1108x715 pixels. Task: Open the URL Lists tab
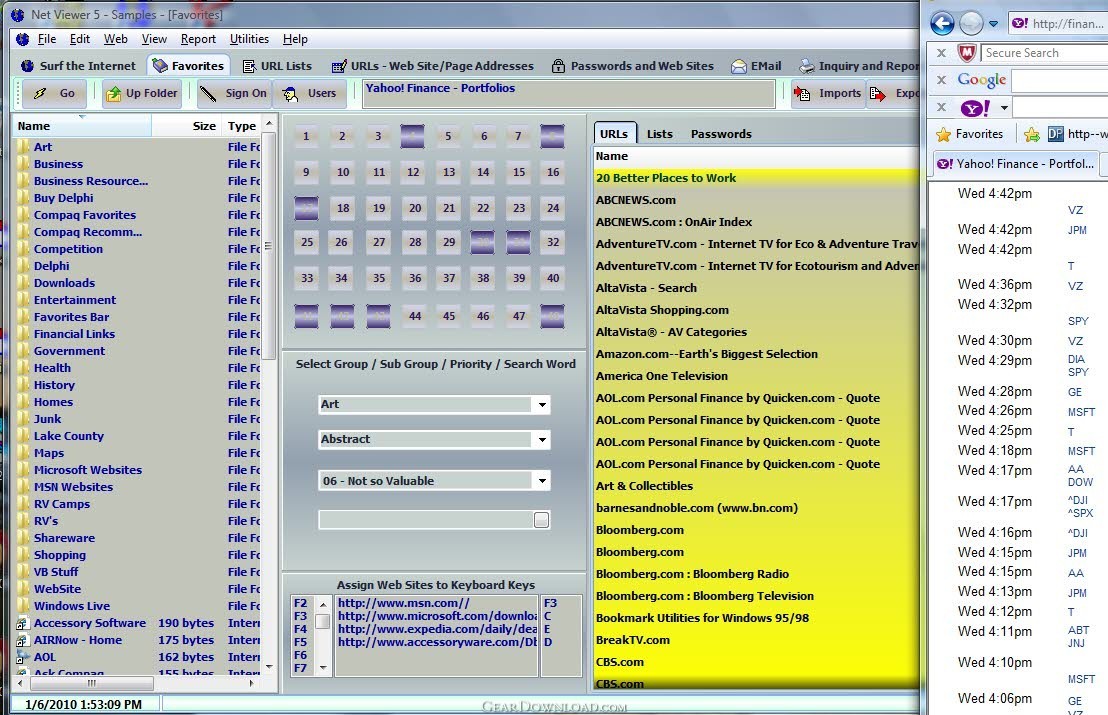(277, 66)
